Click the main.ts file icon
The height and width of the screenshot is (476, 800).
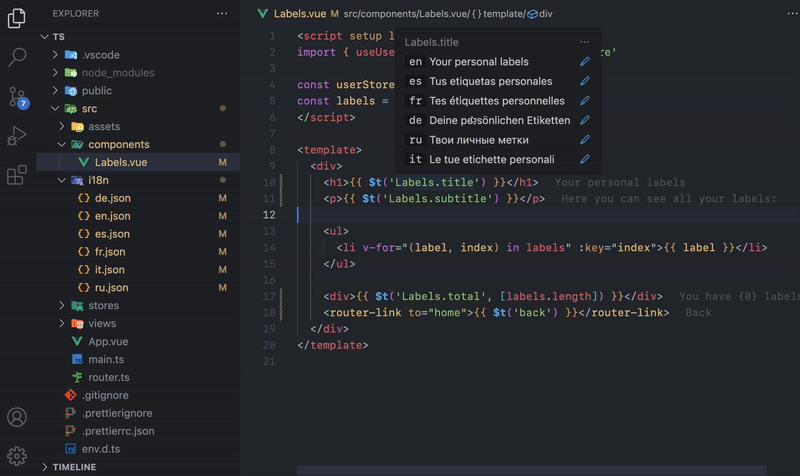click(77, 359)
